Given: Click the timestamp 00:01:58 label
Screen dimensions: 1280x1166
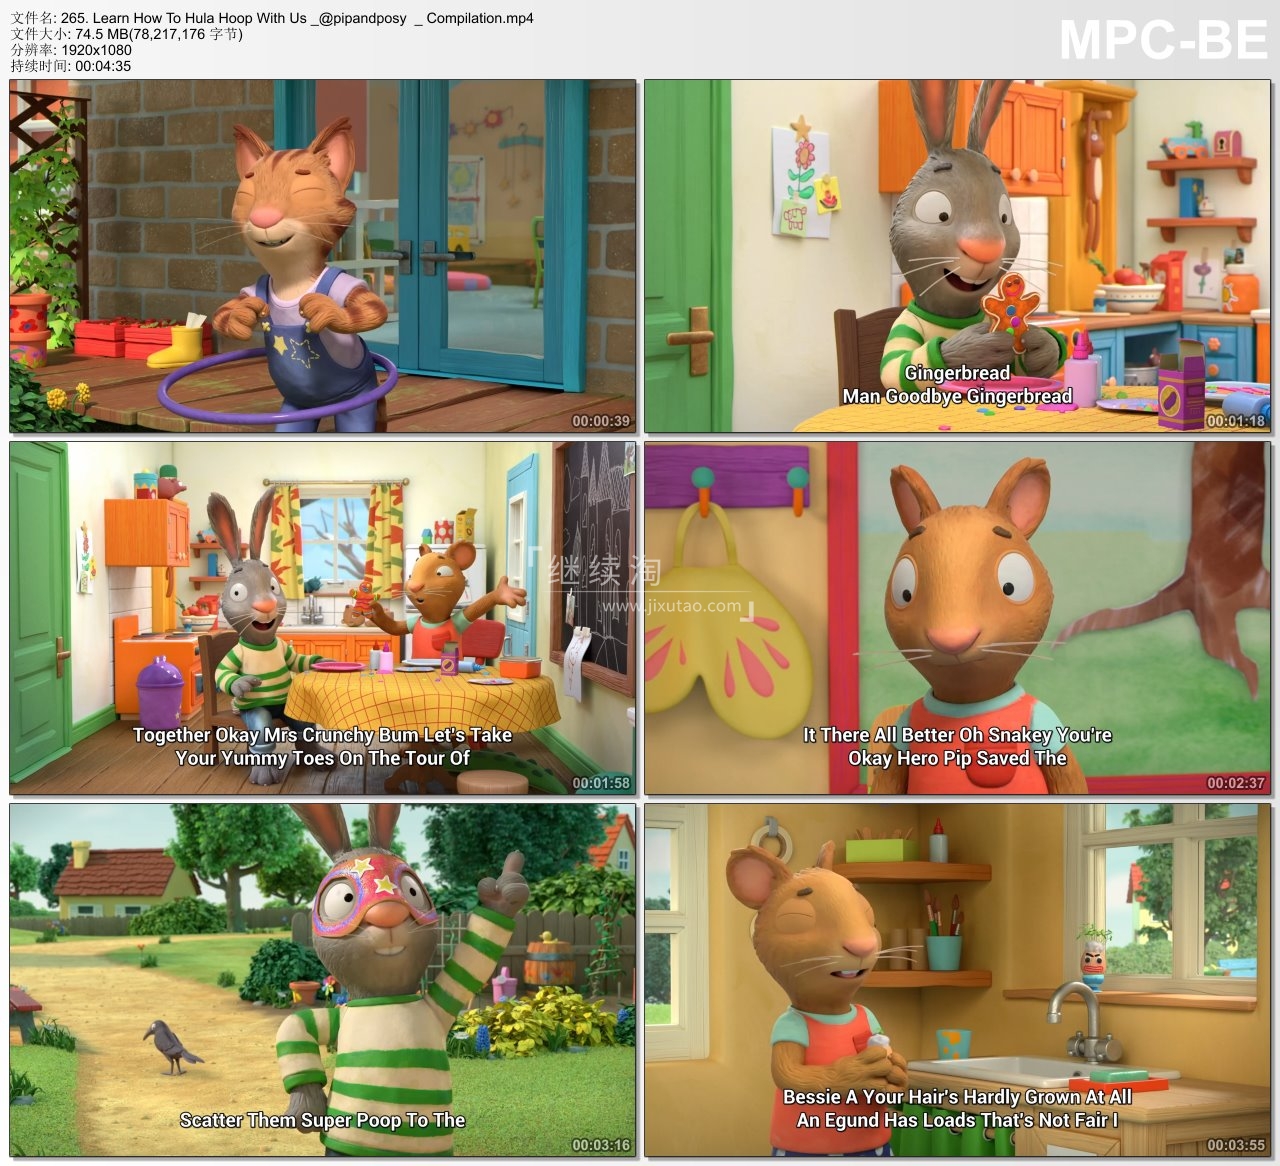Looking at the screenshot, I should [x=601, y=783].
